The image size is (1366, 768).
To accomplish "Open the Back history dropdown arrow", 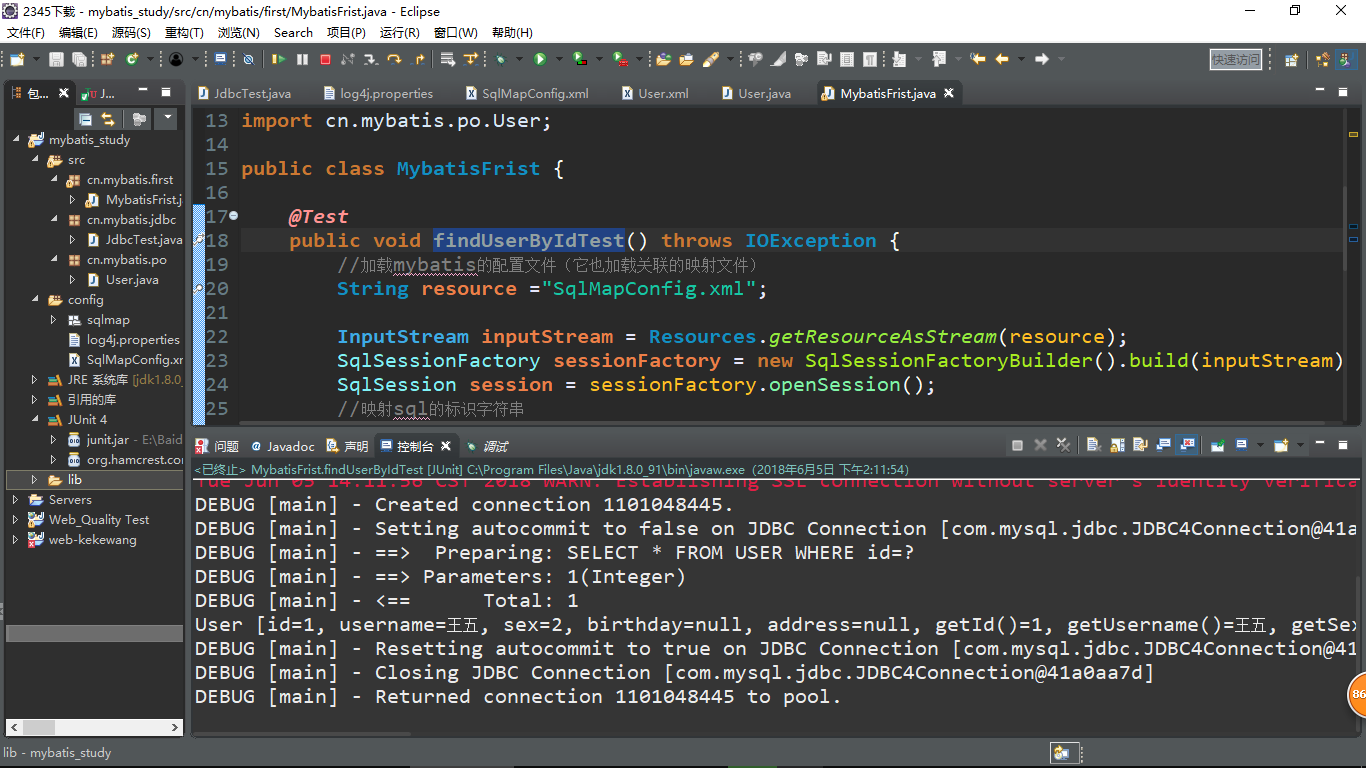I will pyautogui.click(x=1021, y=59).
